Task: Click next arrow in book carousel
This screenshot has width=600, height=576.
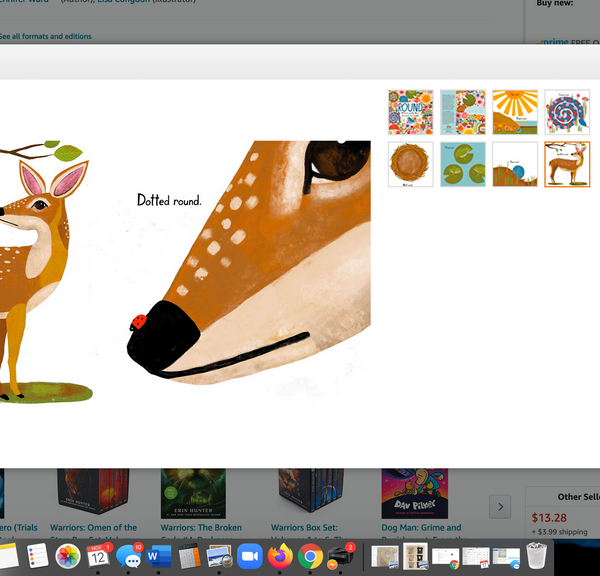Action: [500, 507]
